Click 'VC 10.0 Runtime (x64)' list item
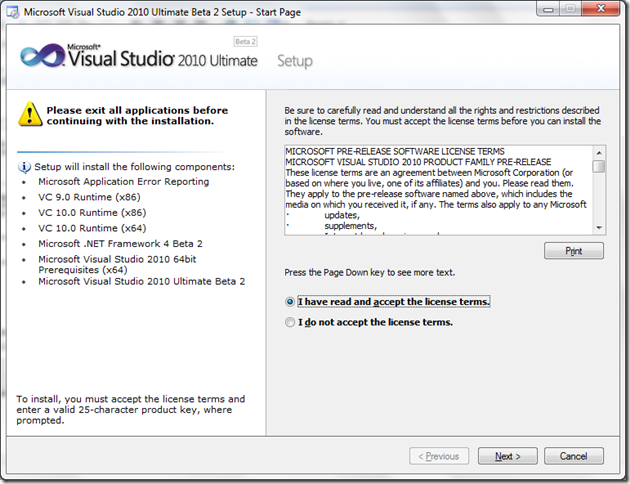Image resolution: width=630 pixels, height=484 pixels. [92, 228]
